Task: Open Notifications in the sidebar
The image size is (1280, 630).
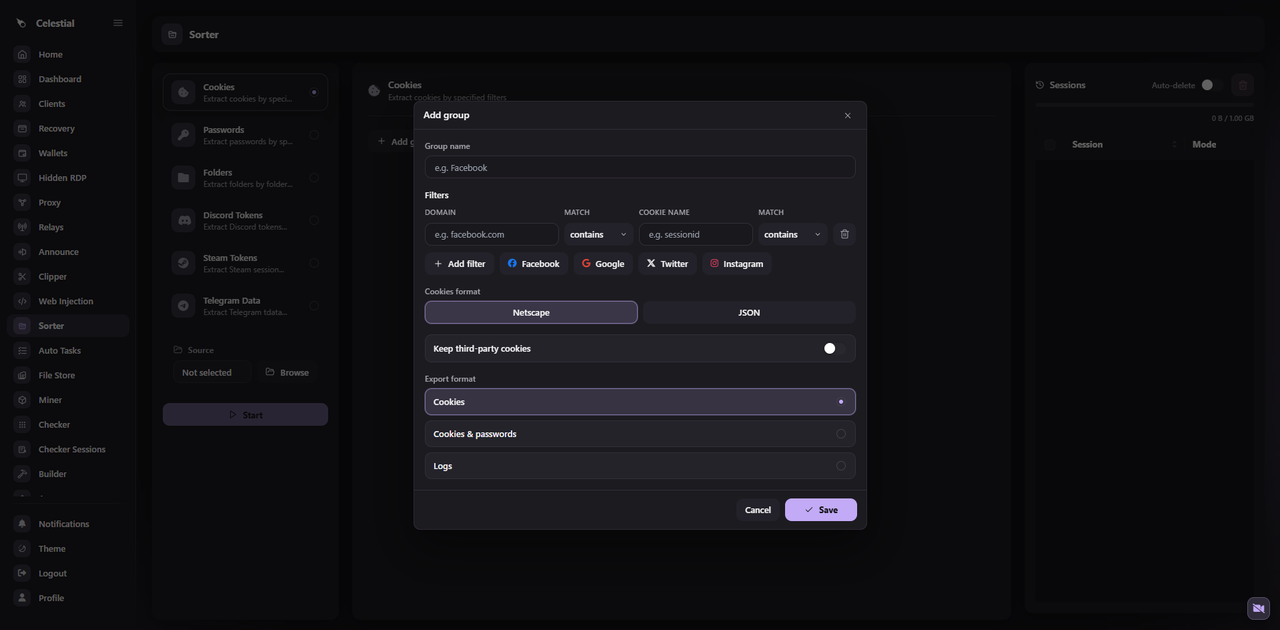Action: [x=68, y=524]
